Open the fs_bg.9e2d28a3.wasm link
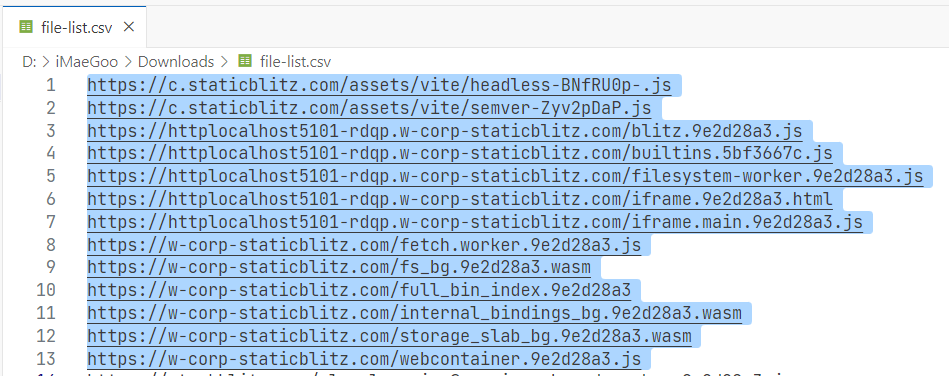Screen dimensions: 949x376 coord(339,268)
